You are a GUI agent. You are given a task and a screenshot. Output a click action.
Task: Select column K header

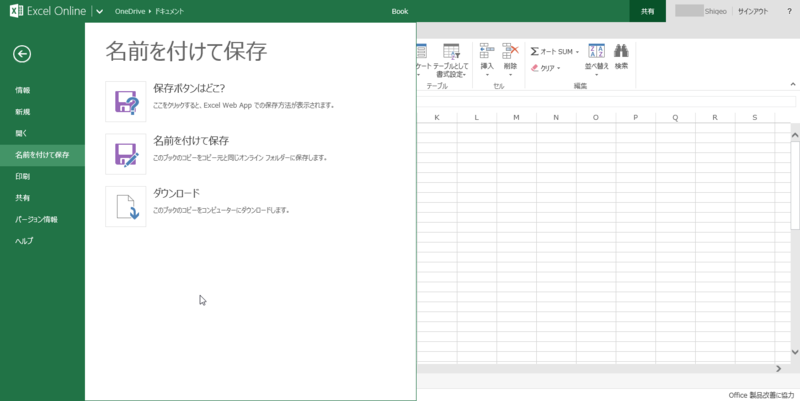click(437, 117)
